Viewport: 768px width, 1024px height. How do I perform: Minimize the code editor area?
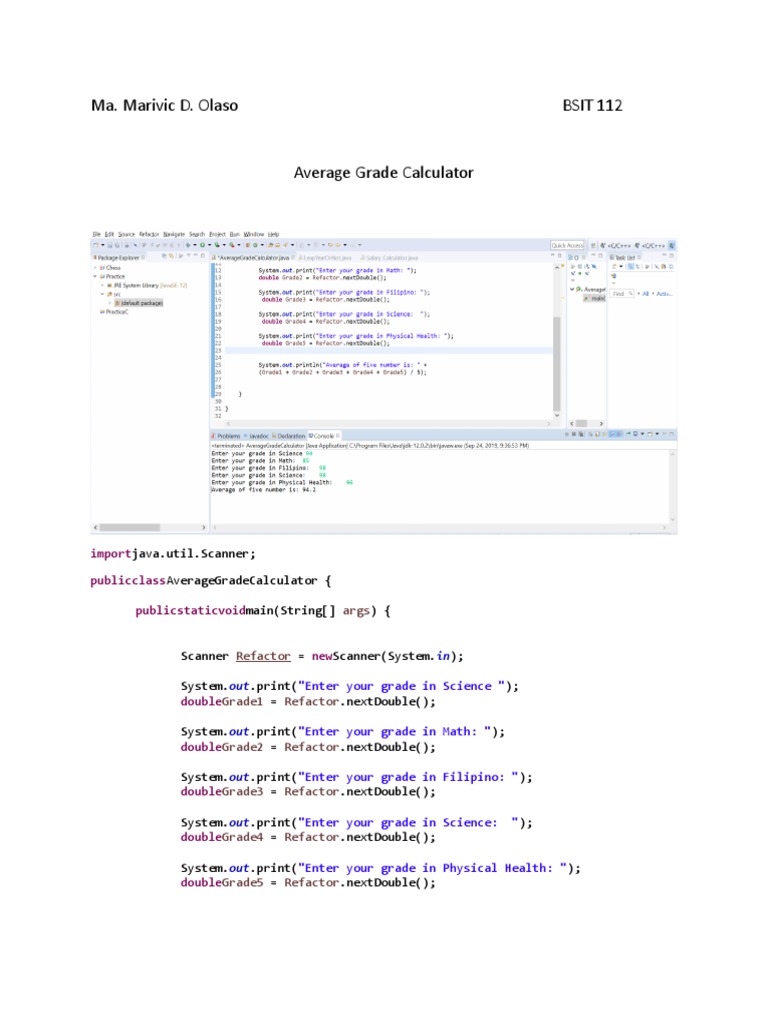point(552,255)
